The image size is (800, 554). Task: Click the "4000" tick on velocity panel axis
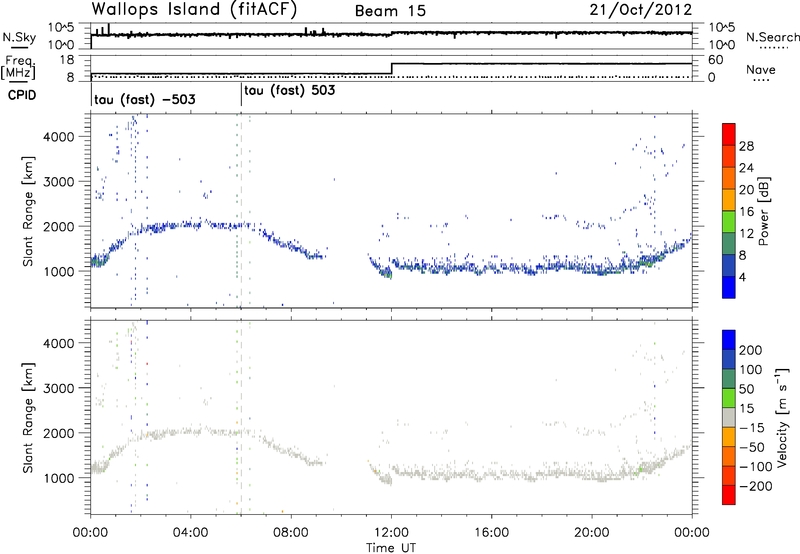pyautogui.click(x=59, y=343)
